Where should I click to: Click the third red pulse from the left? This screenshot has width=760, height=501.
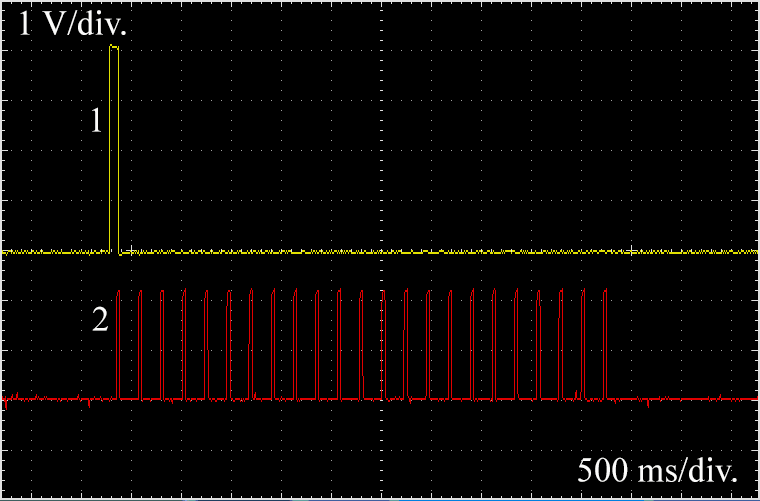click(163, 340)
